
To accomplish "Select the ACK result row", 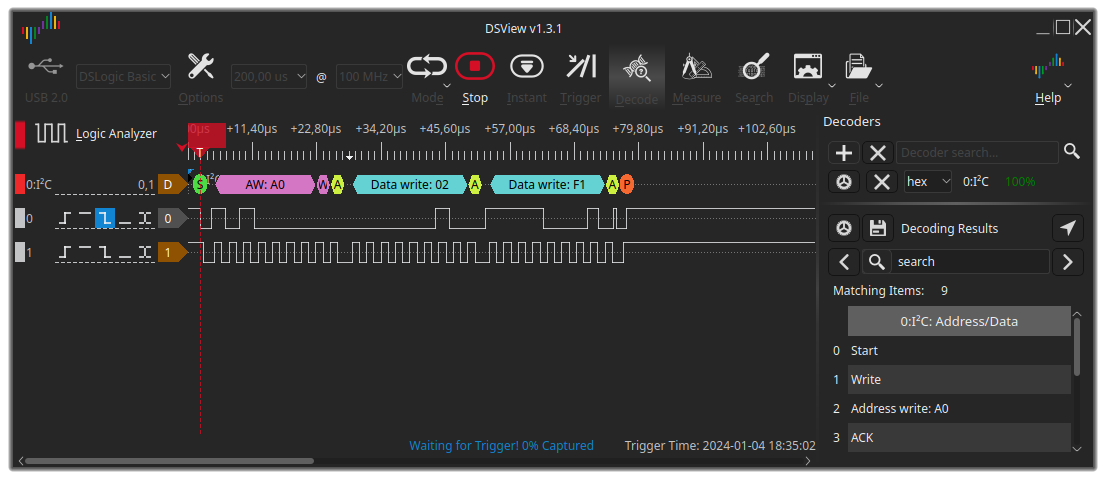I will (x=959, y=437).
